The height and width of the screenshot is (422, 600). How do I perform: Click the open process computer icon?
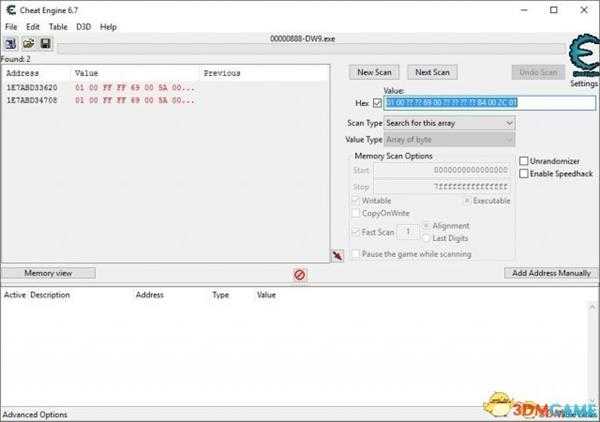pyautogui.click(x=11, y=44)
